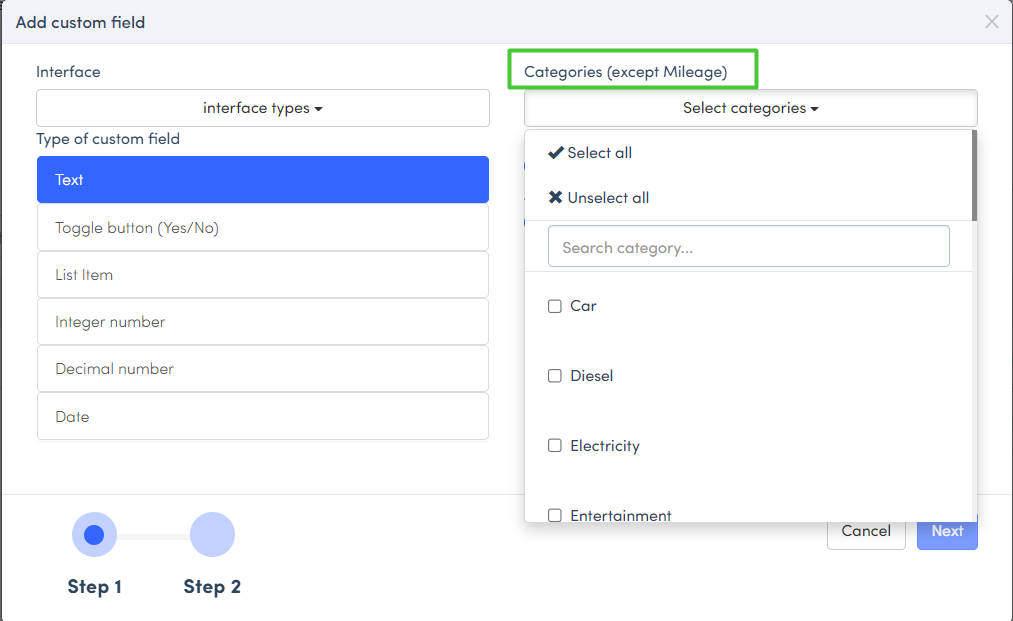
Task: Enable the Electricity category checkbox
Action: coord(555,446)
